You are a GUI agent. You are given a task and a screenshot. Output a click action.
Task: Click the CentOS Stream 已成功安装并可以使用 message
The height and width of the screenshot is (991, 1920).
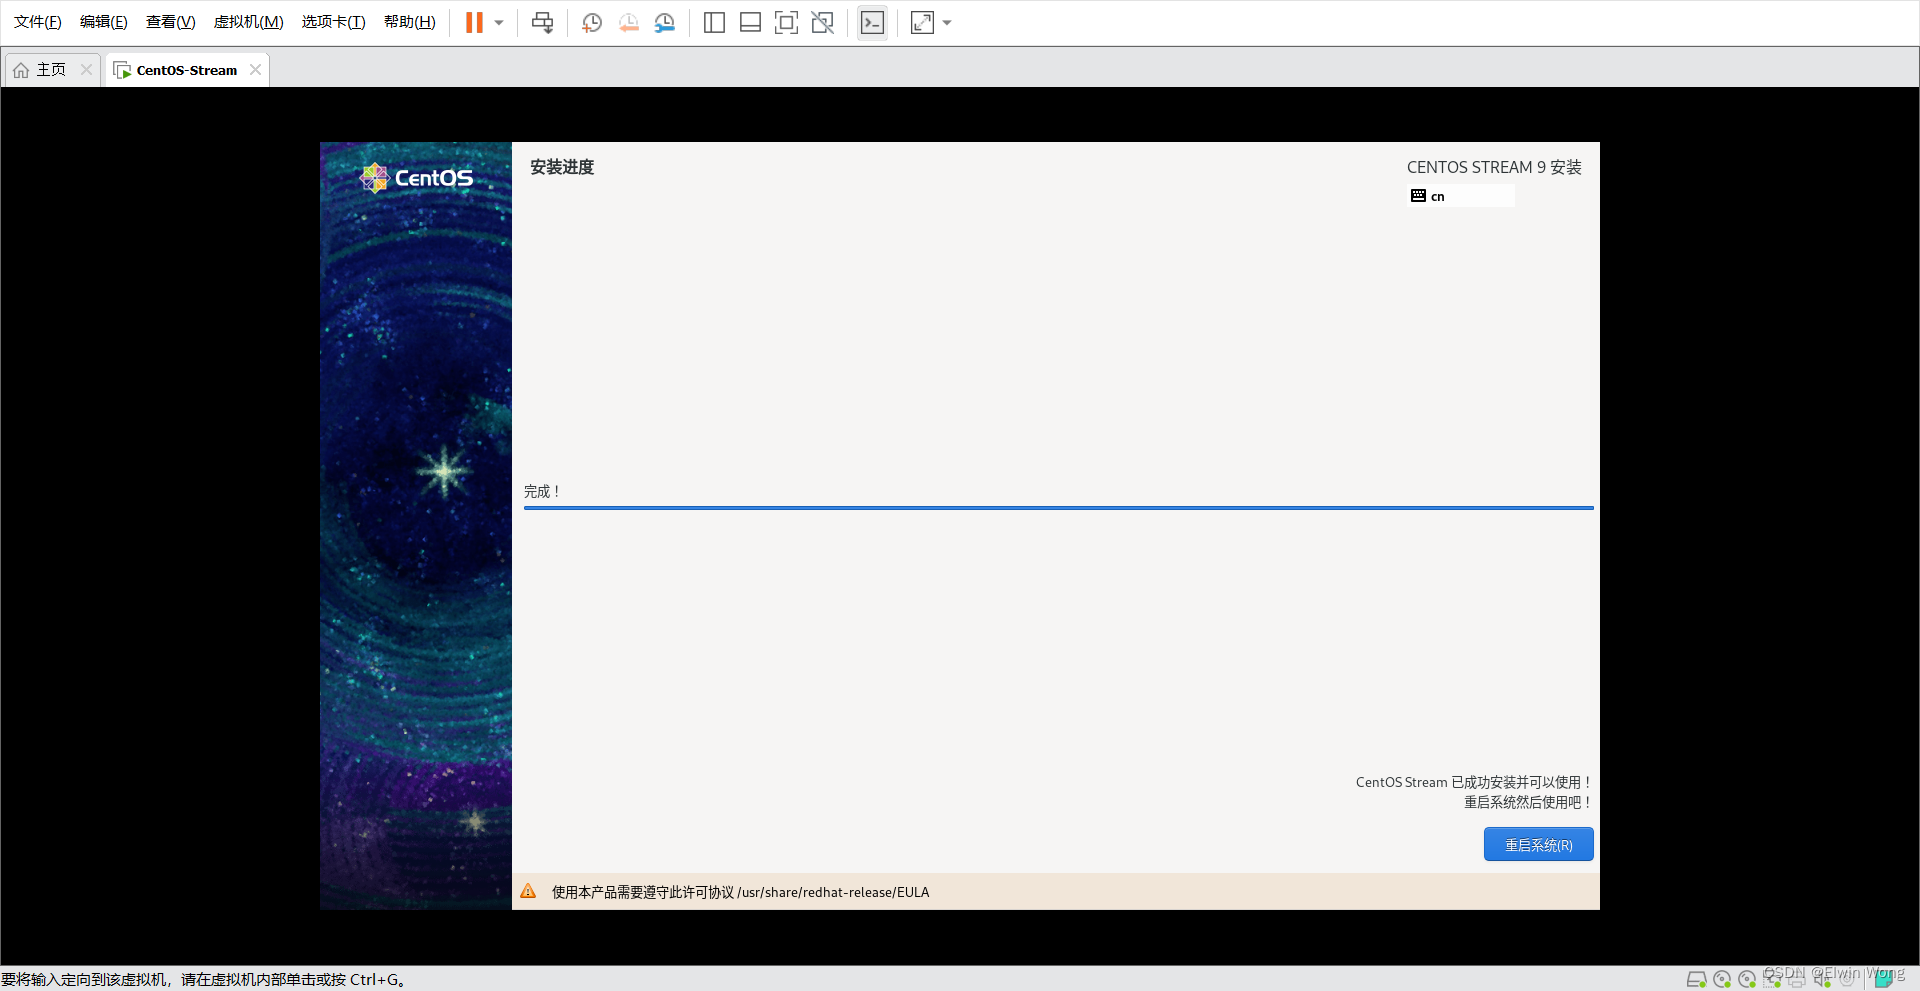(x=1473, y=782)
